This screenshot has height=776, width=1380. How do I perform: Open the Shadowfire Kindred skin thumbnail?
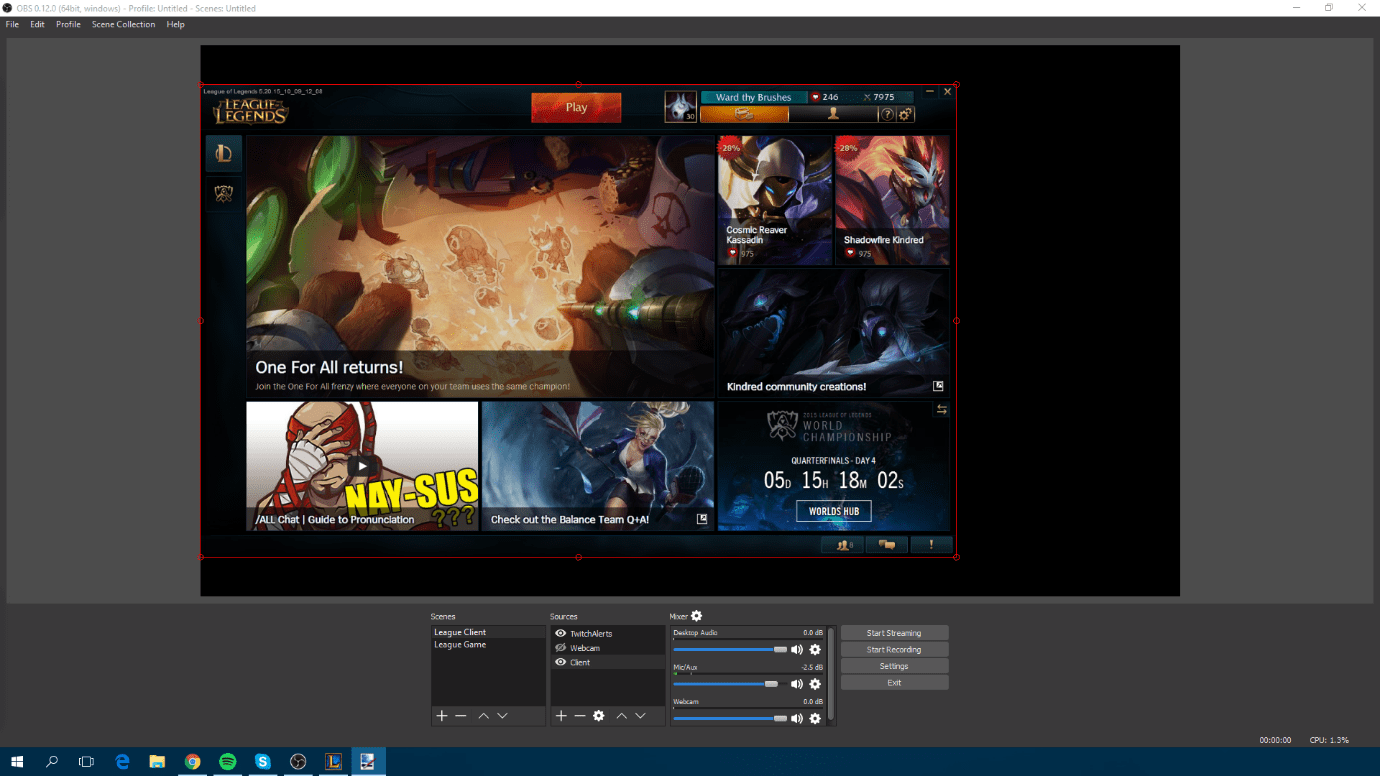click(892, 200)
